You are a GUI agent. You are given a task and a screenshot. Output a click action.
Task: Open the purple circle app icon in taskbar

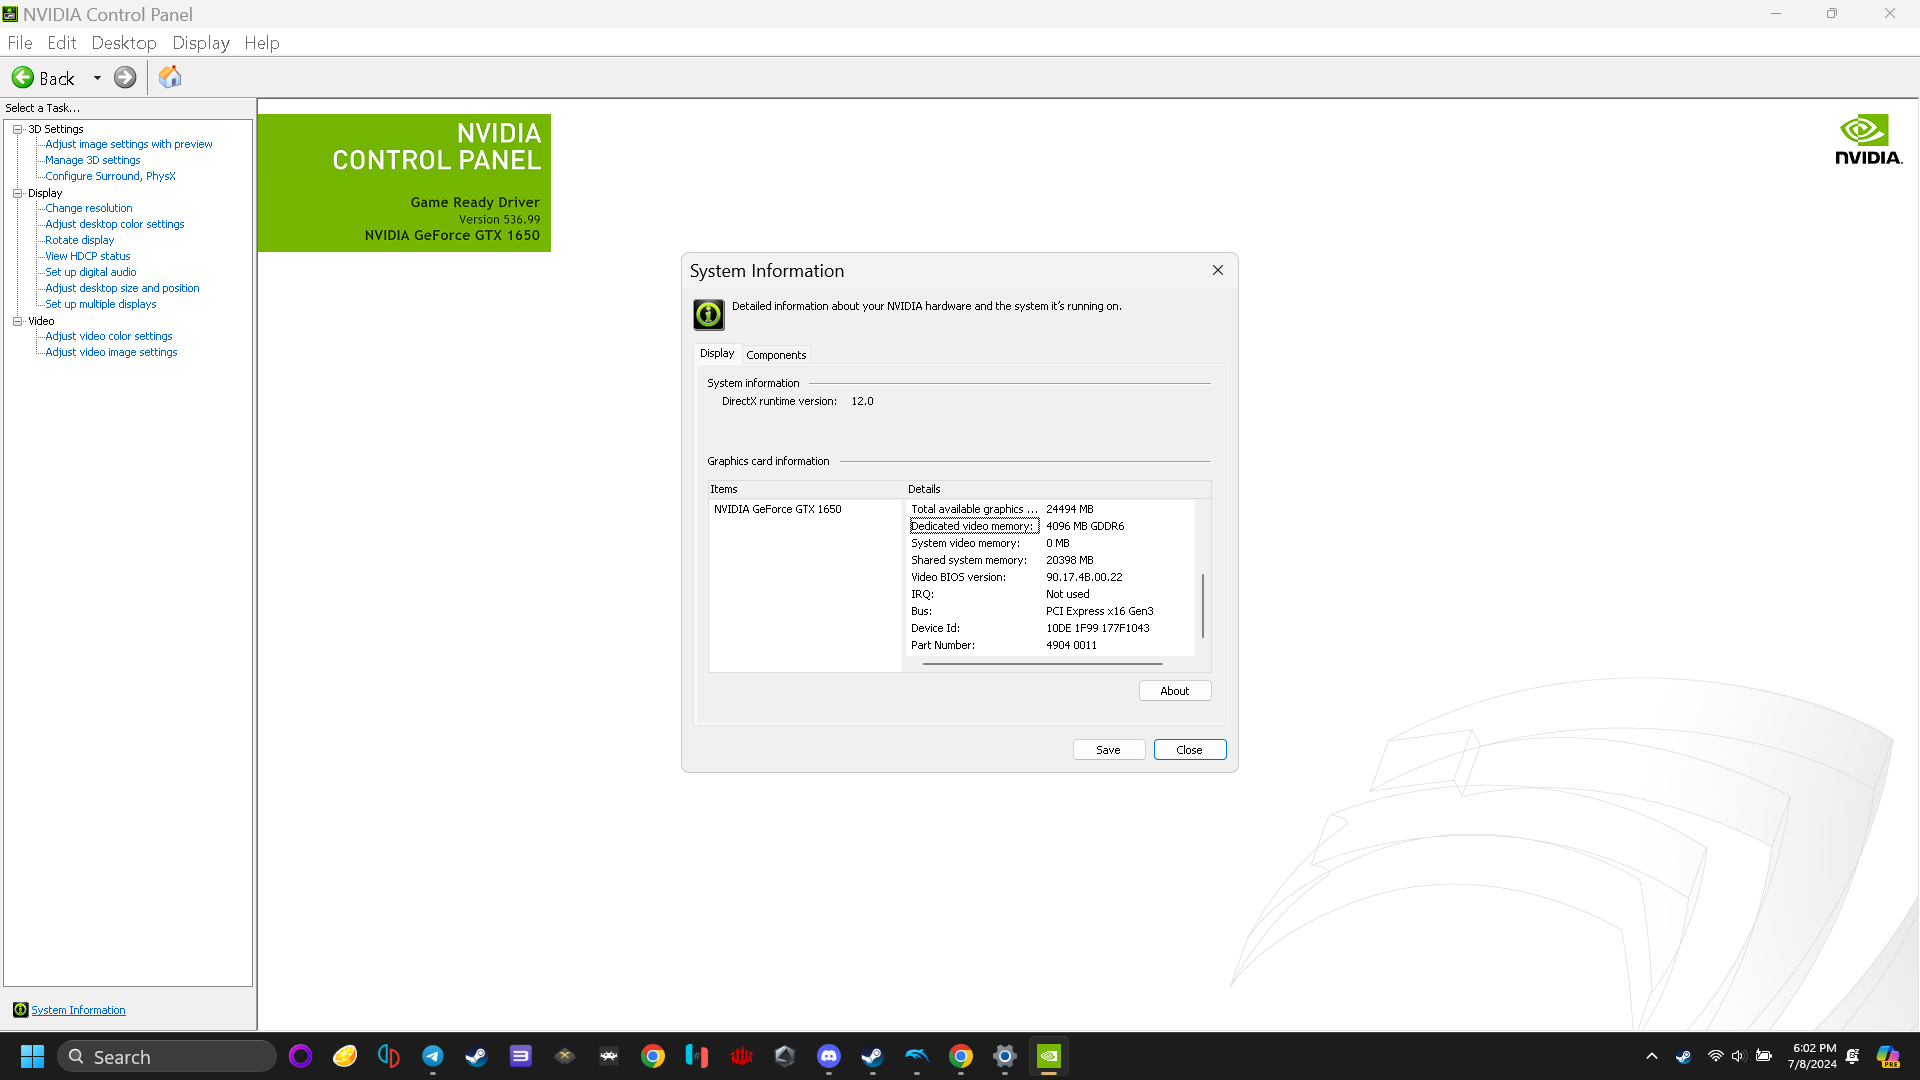click(301, 1056)
